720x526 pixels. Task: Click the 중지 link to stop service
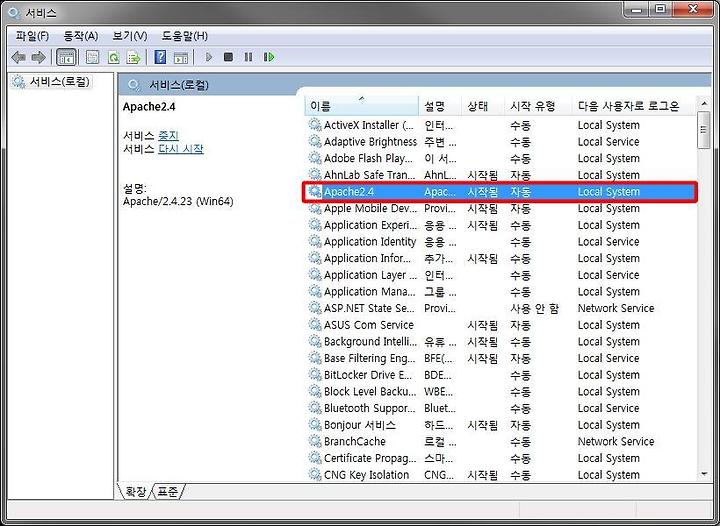tap(168, 136)
